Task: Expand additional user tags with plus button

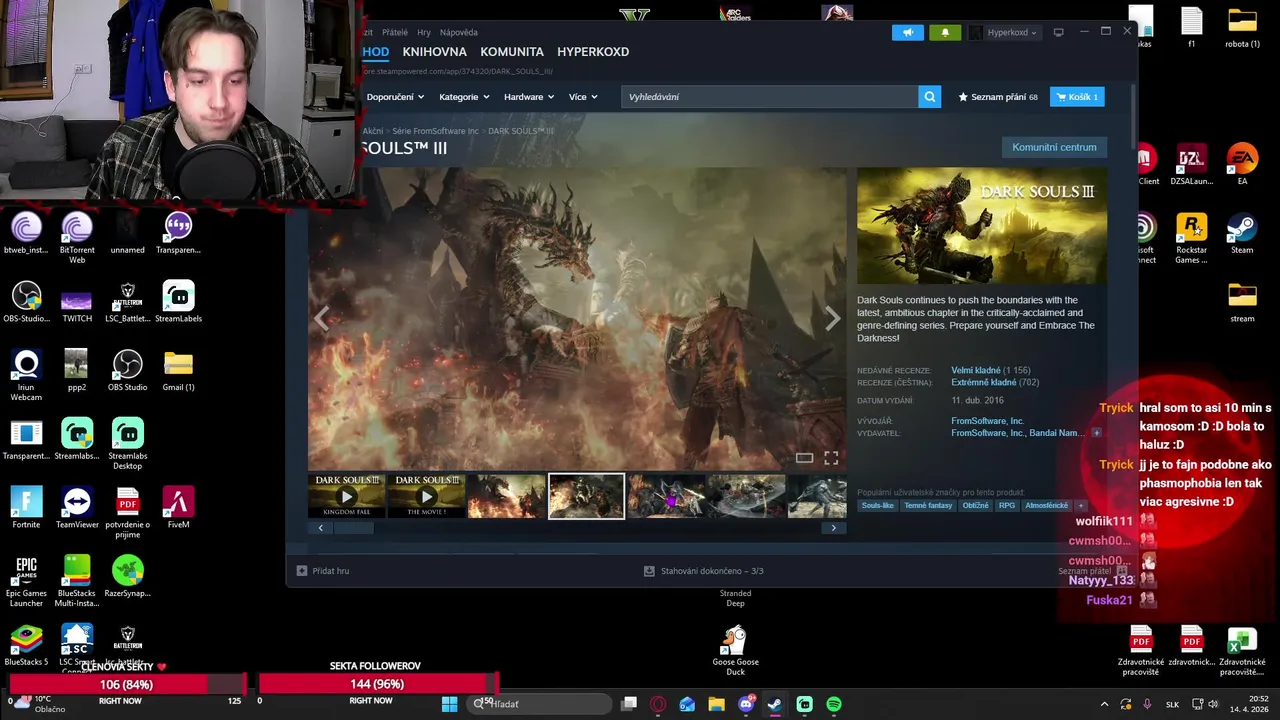Action: point(1080,506)
